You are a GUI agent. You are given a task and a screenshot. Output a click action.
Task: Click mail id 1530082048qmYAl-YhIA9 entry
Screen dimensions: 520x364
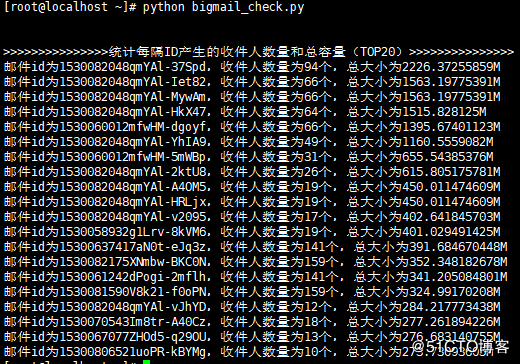click(x=248, y=142)
